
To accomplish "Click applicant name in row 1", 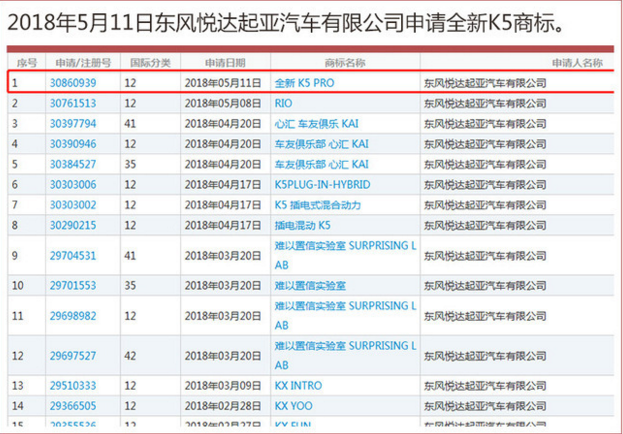I will pyautogui.click(x=485, y=83).
